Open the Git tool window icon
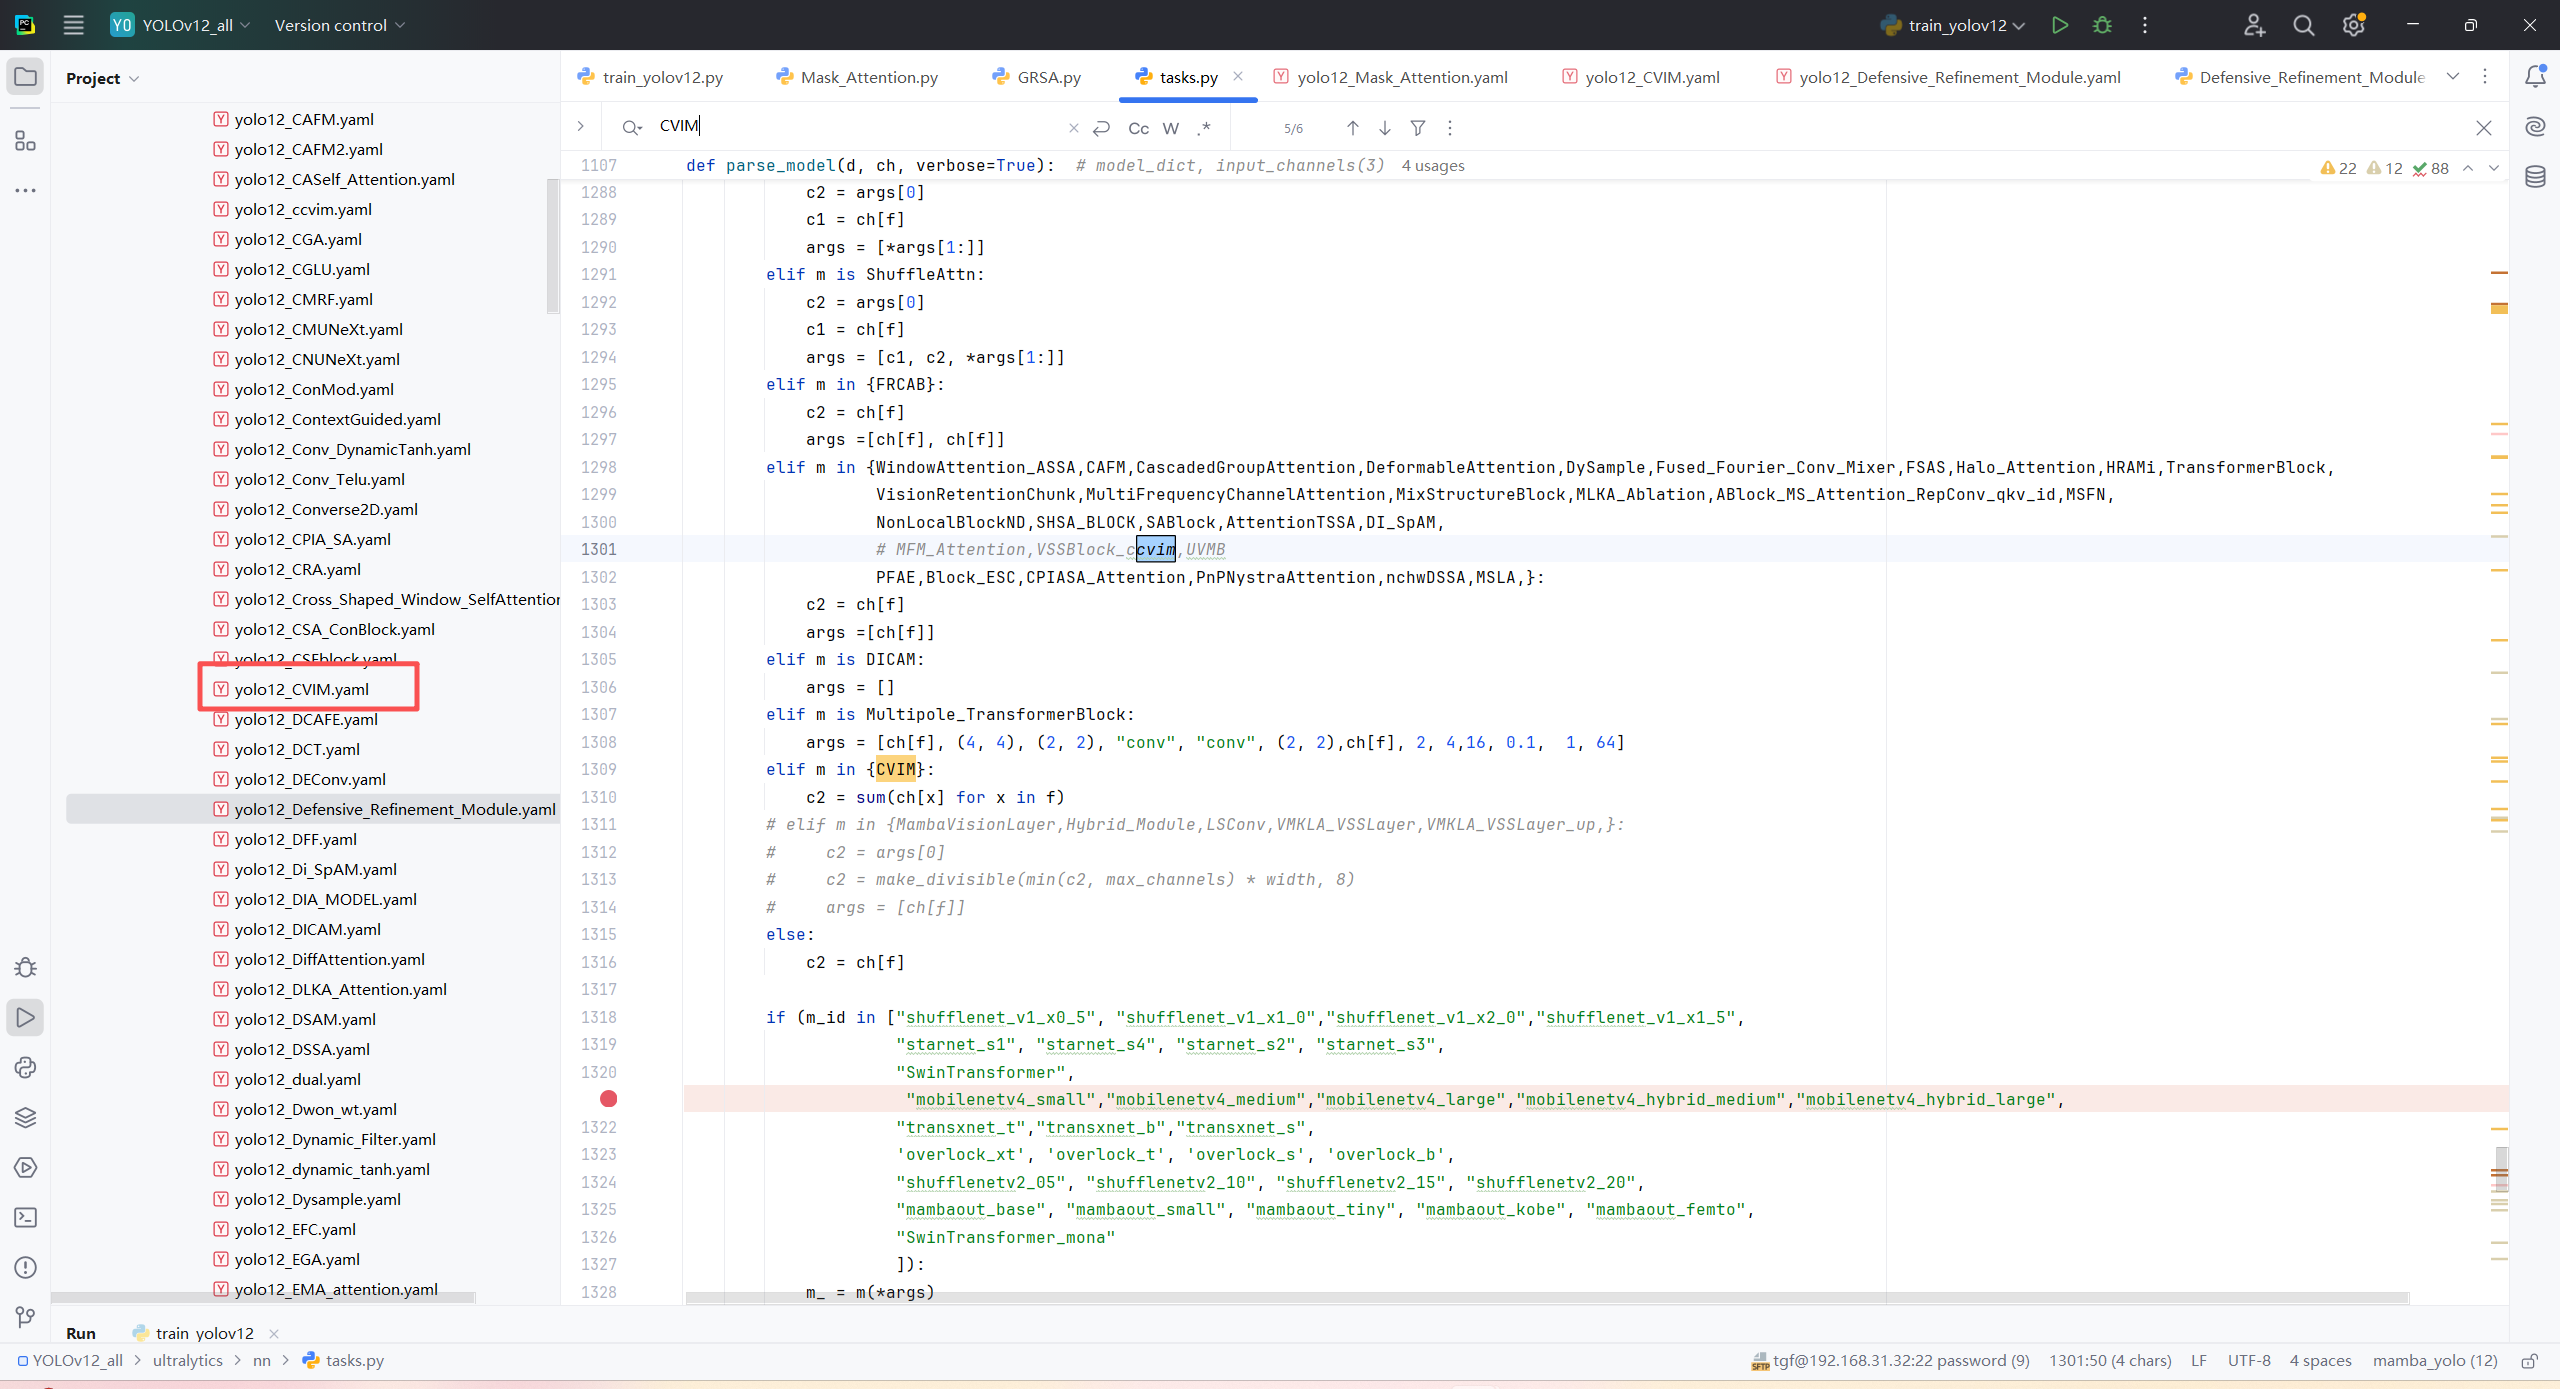Viewport: 2560px width, 1389px height. click(26, 1317)
